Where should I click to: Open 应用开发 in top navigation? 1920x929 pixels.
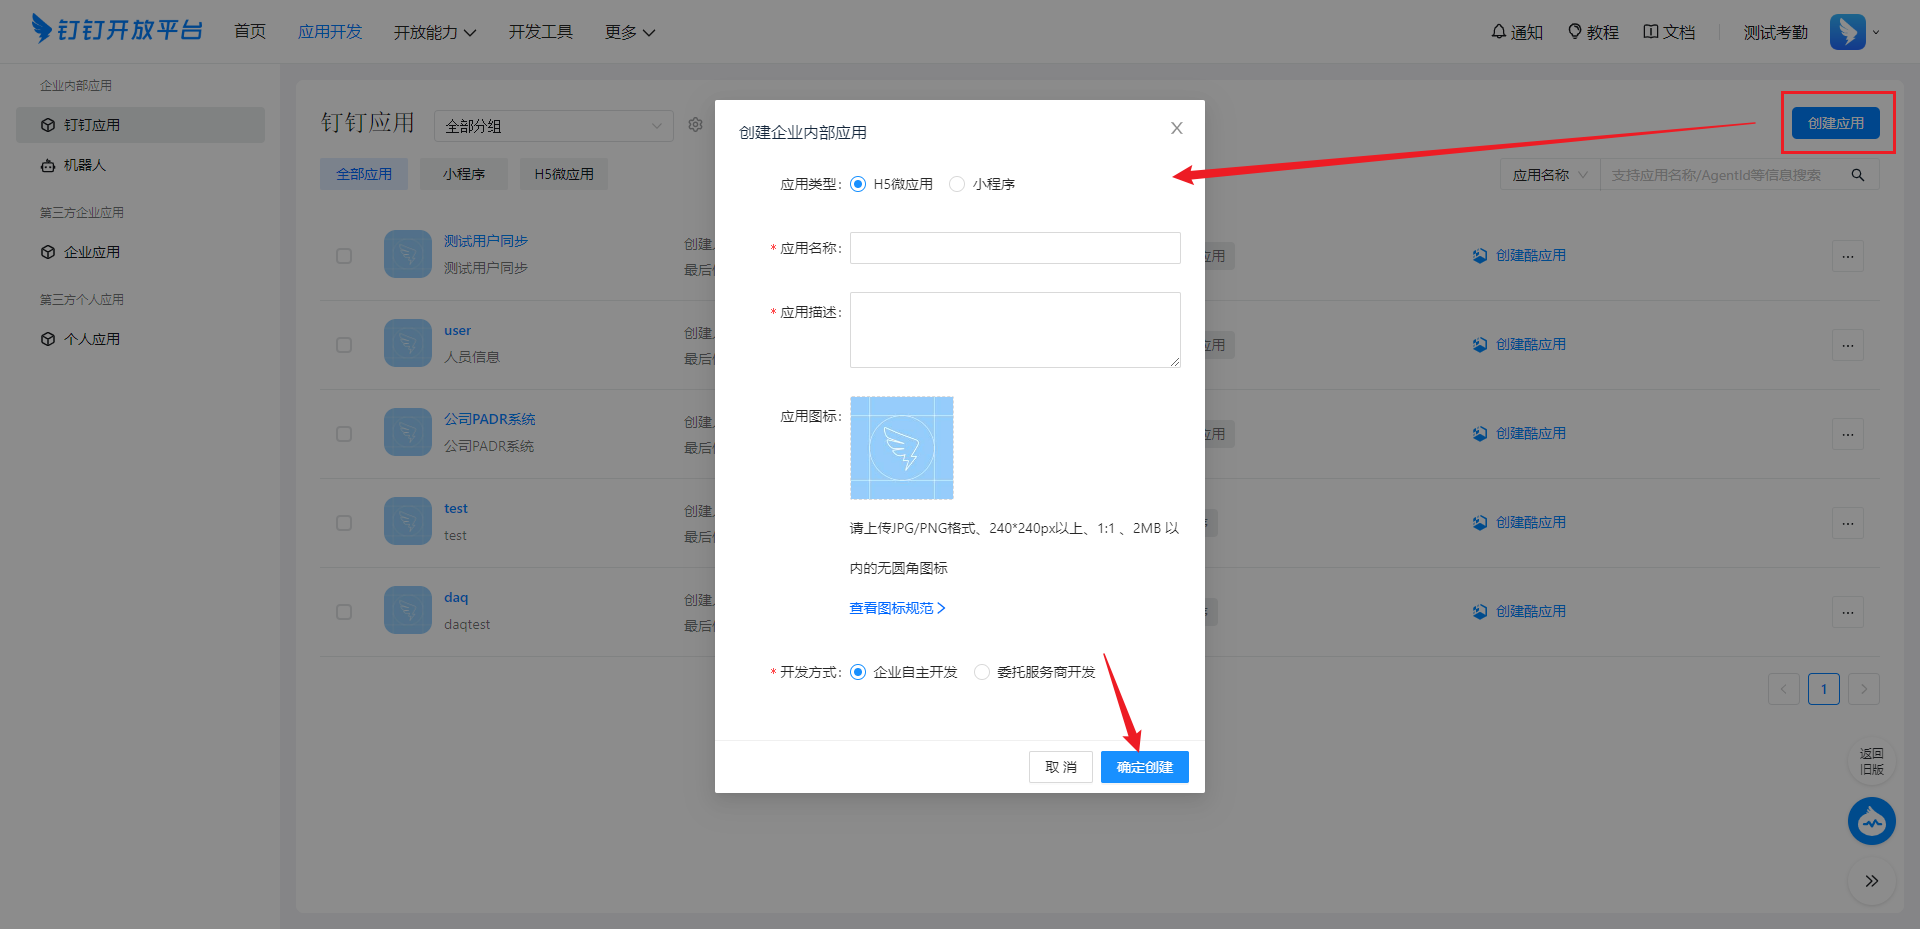[x=330, y=32]
